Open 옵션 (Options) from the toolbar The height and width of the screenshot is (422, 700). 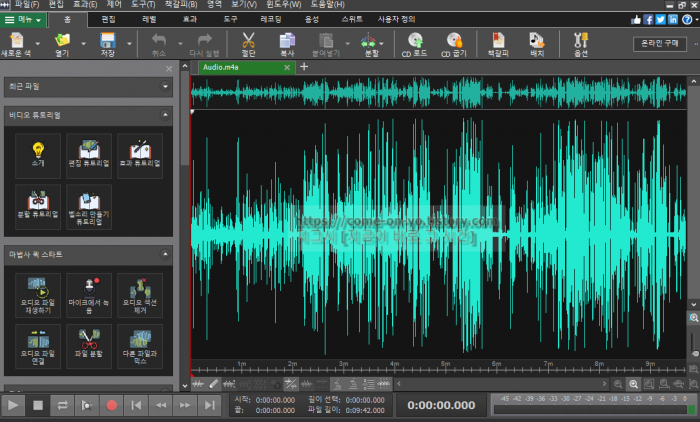click(580, 42)
